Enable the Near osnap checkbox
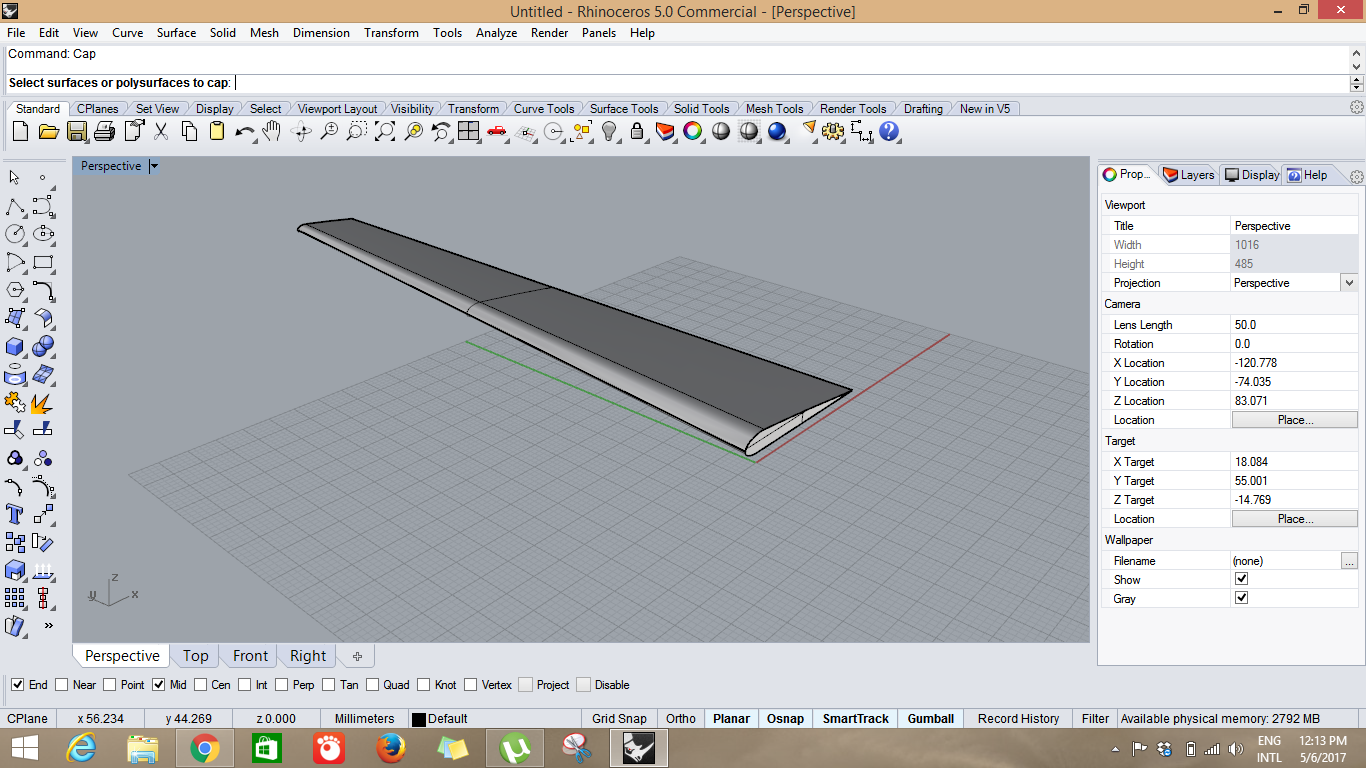The image size is (1366, 768). pyautogui.click(x=62, y=685)
